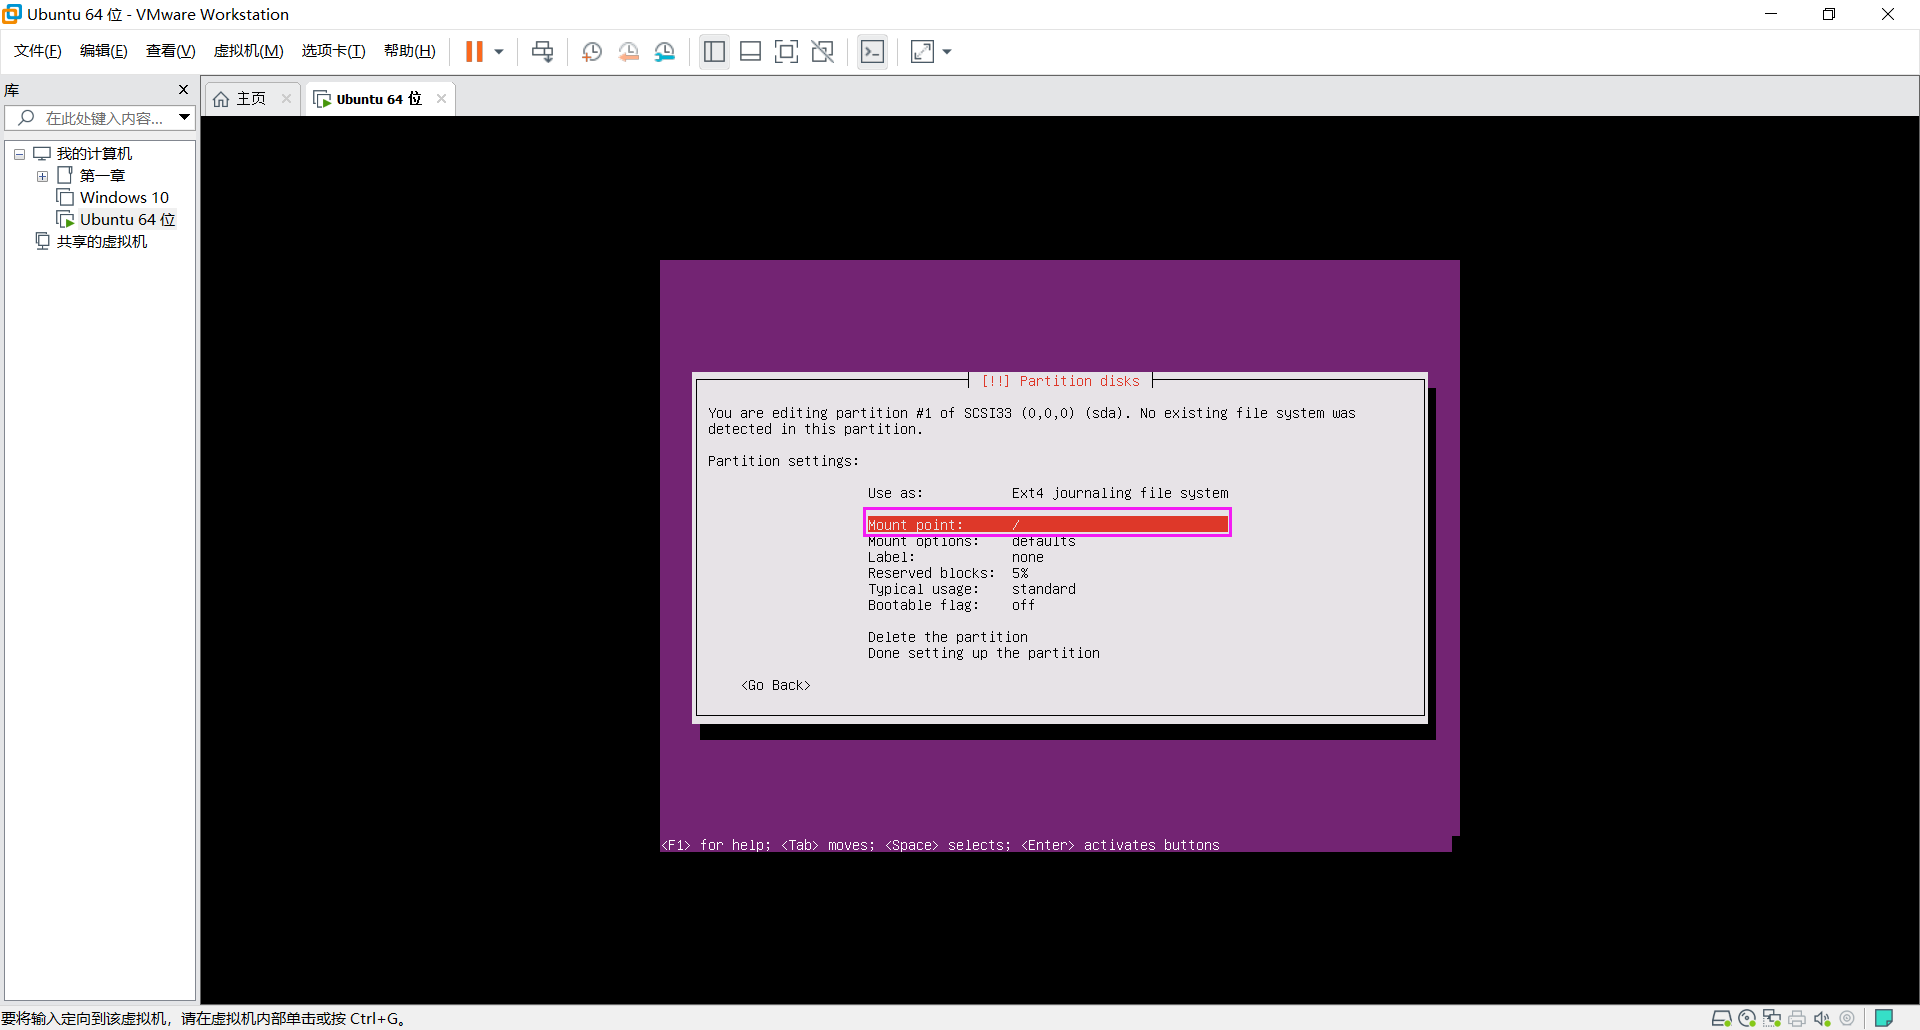This screenshot has height=1030, width=1920.
Task: Click the teal message log note icon
Action: pyautogui.click(x=1884, y=1018)
